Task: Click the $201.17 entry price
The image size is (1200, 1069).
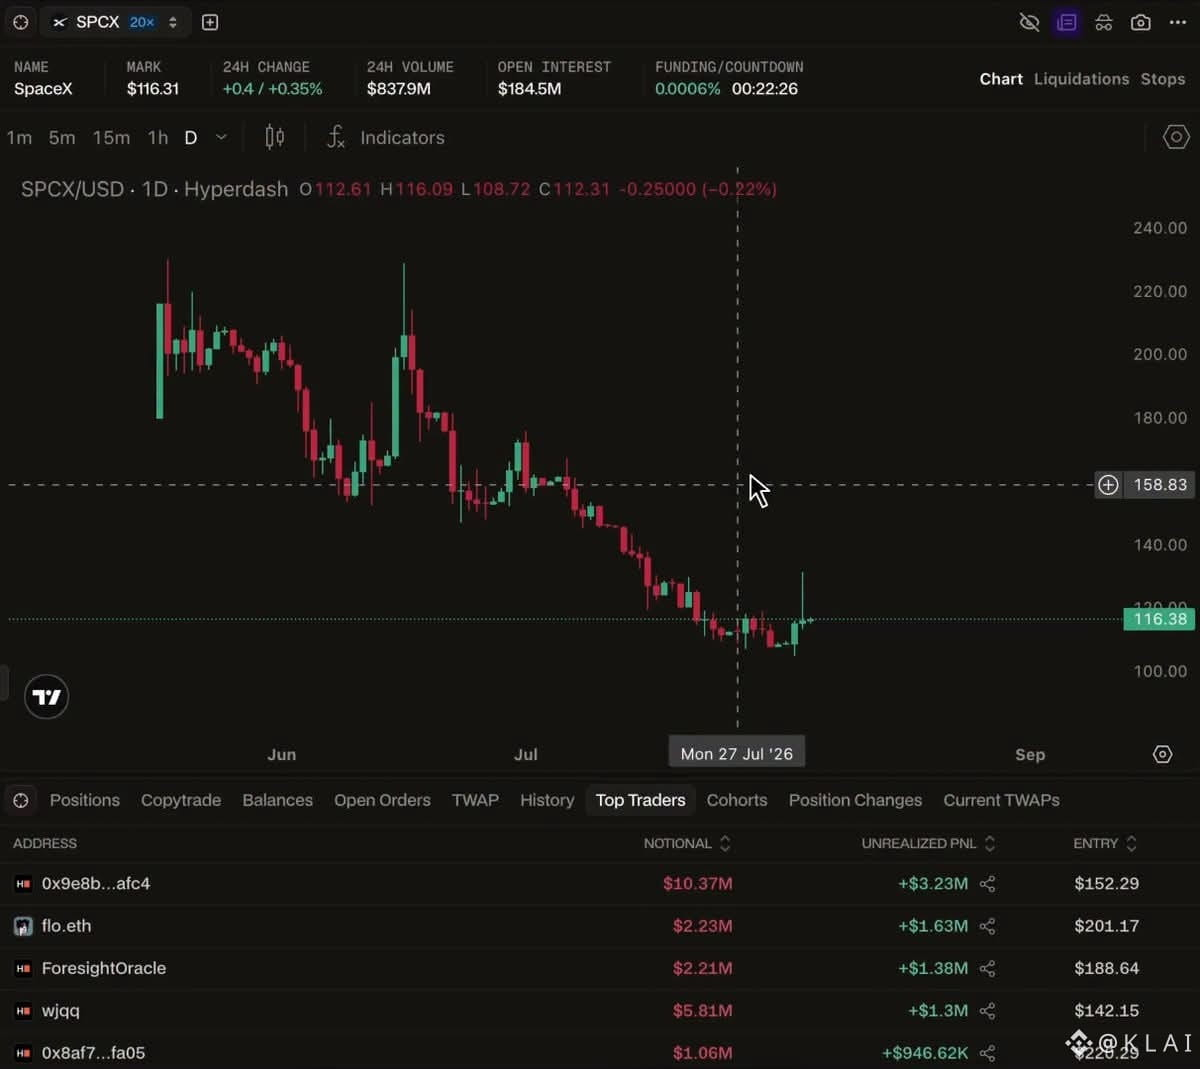Action: pos(1106,926)
